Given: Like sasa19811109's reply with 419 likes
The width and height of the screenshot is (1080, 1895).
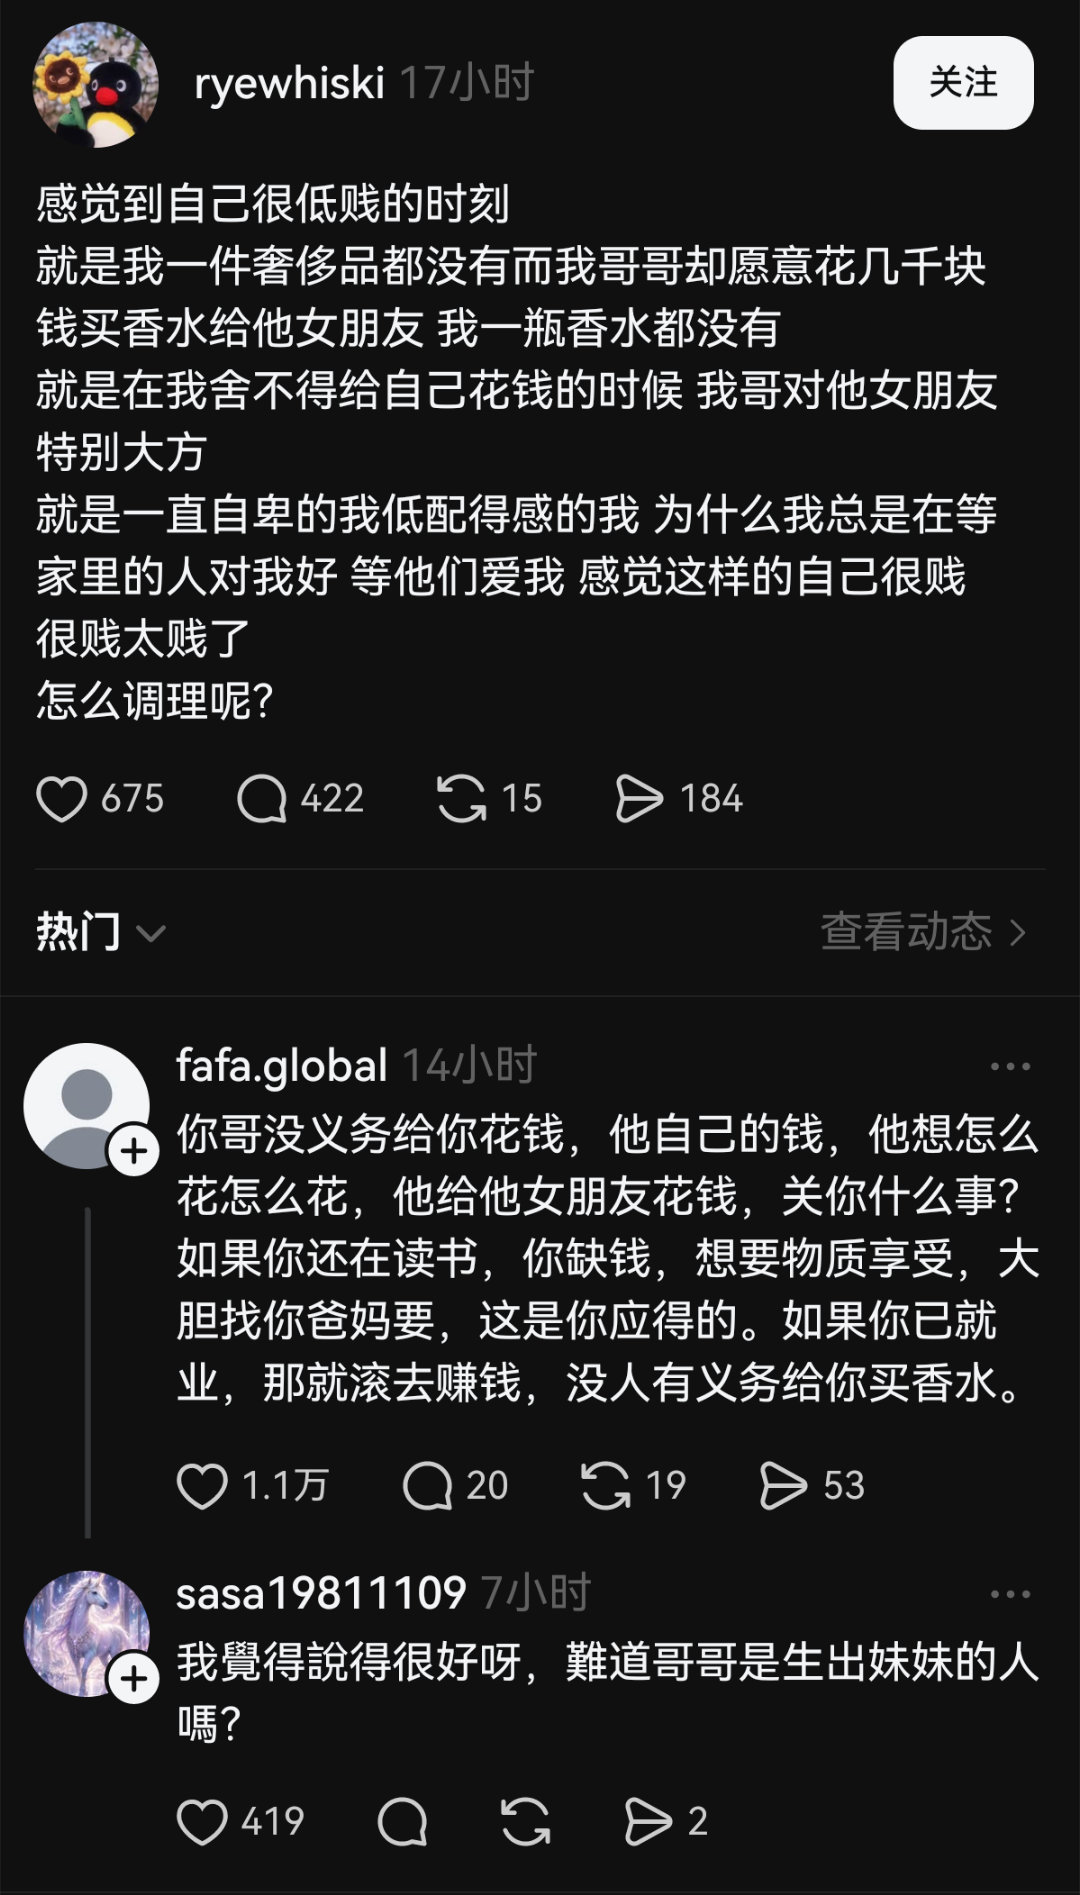Looking at the screenshot, I should (x=202, y=1821).
